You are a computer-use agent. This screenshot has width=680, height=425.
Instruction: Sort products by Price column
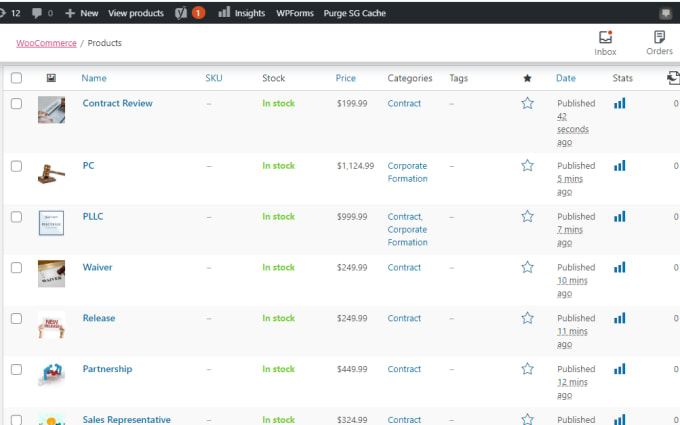(x=346, y=78)
